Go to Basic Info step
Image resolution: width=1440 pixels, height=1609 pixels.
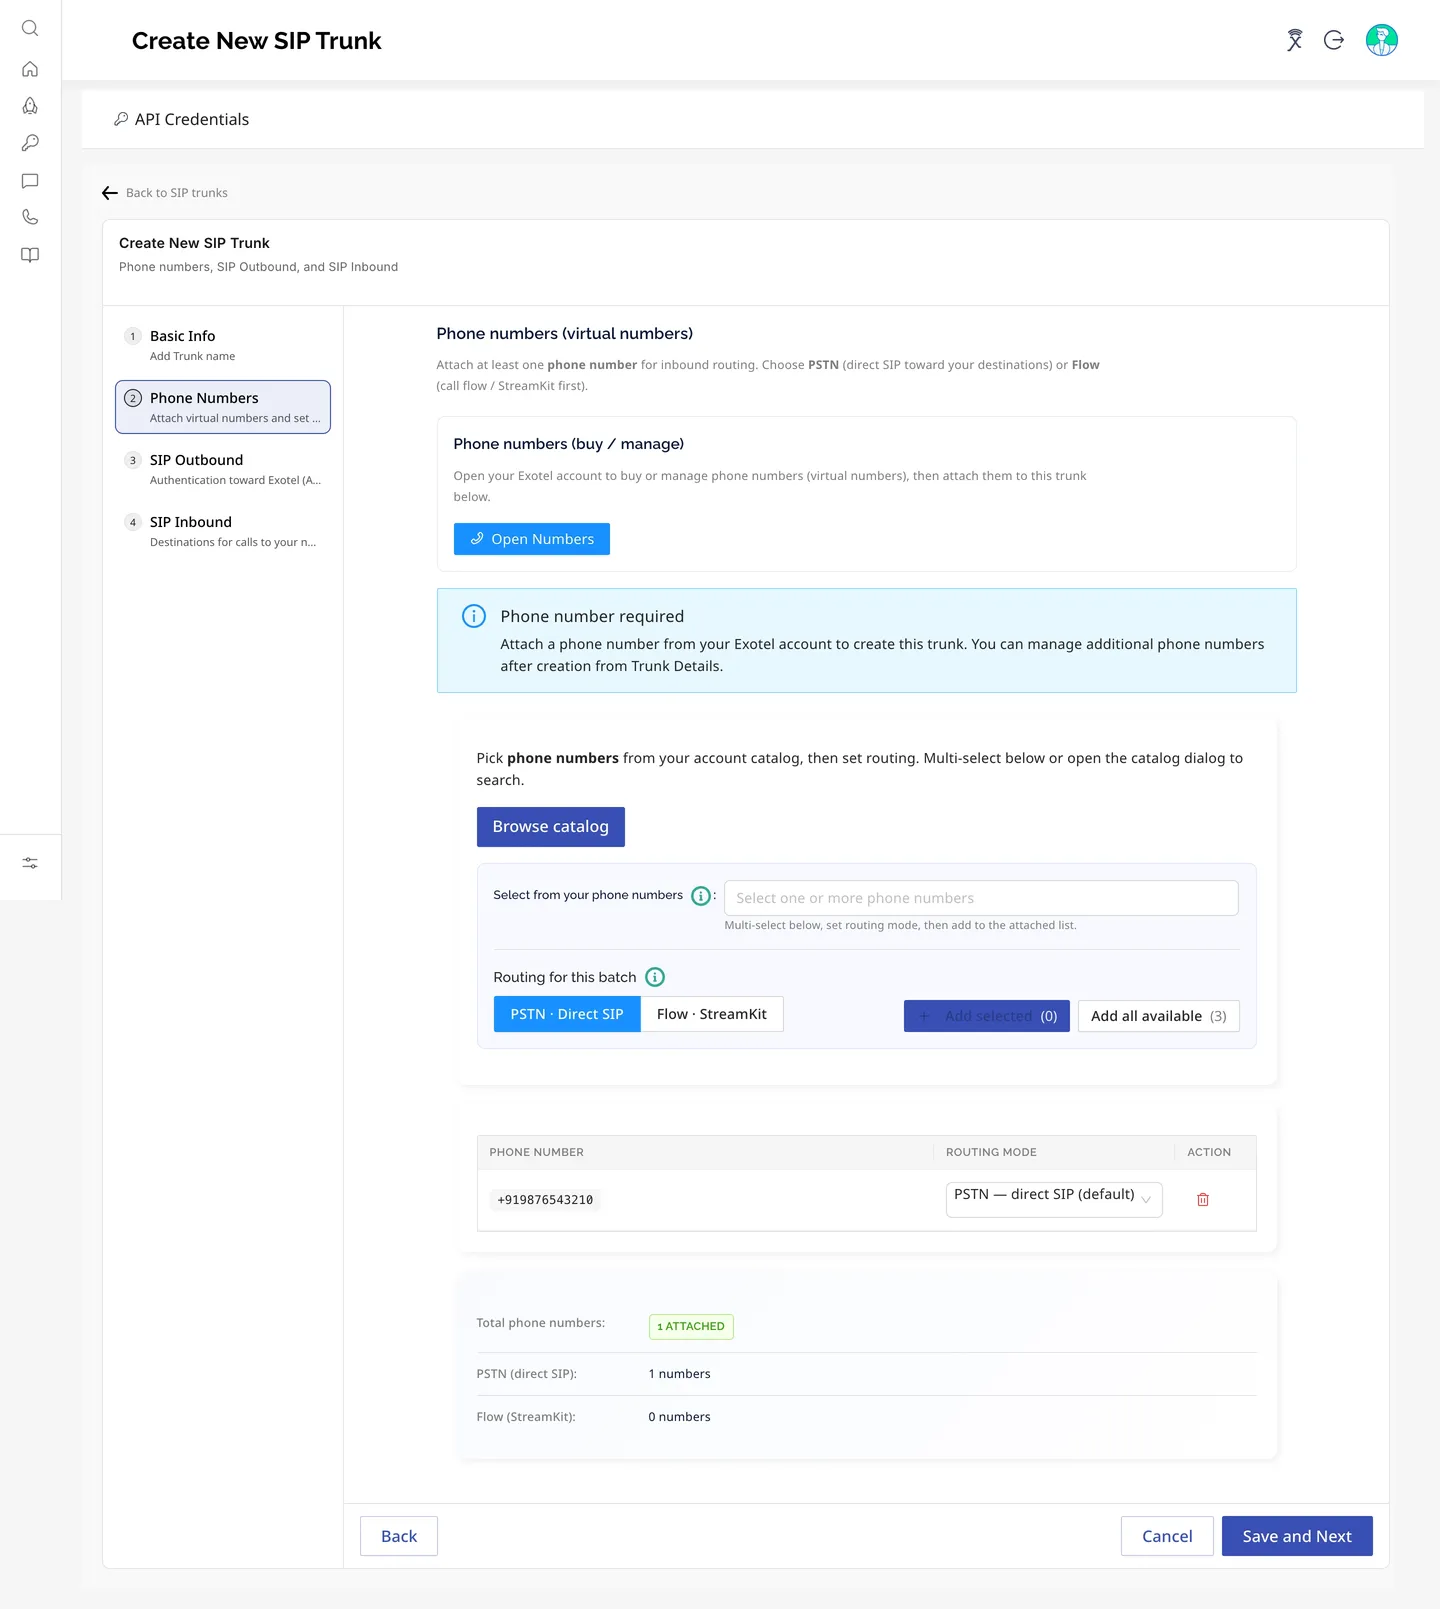(223, 345)
